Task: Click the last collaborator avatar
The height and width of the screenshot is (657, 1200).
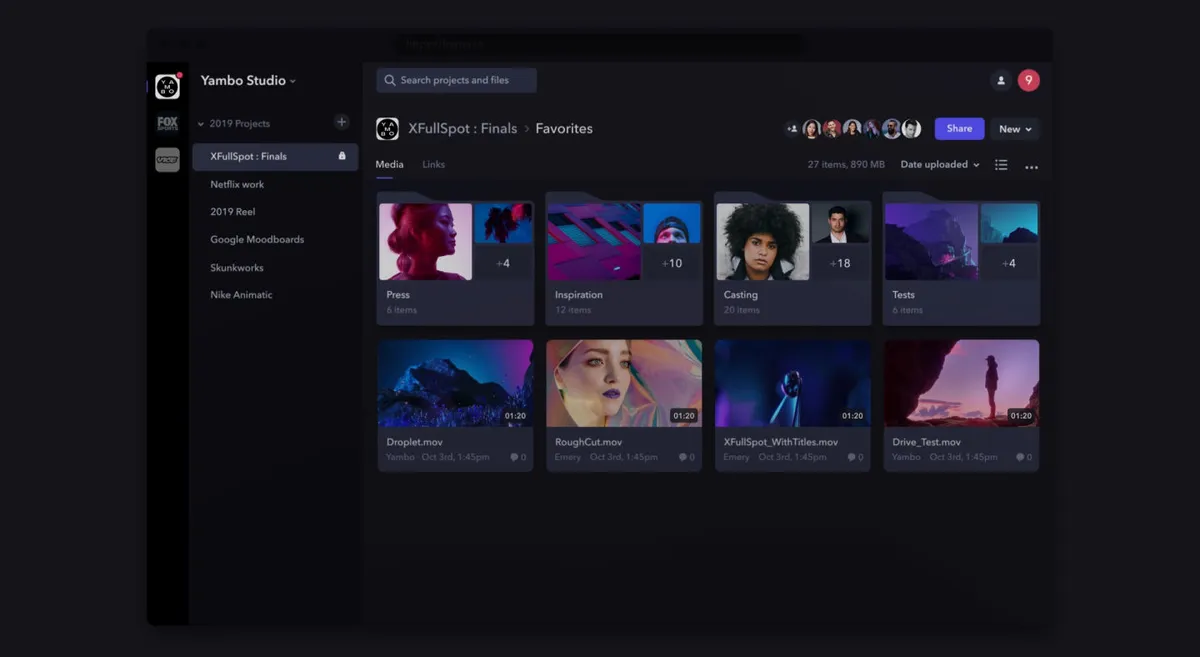Action: [911, 128]
